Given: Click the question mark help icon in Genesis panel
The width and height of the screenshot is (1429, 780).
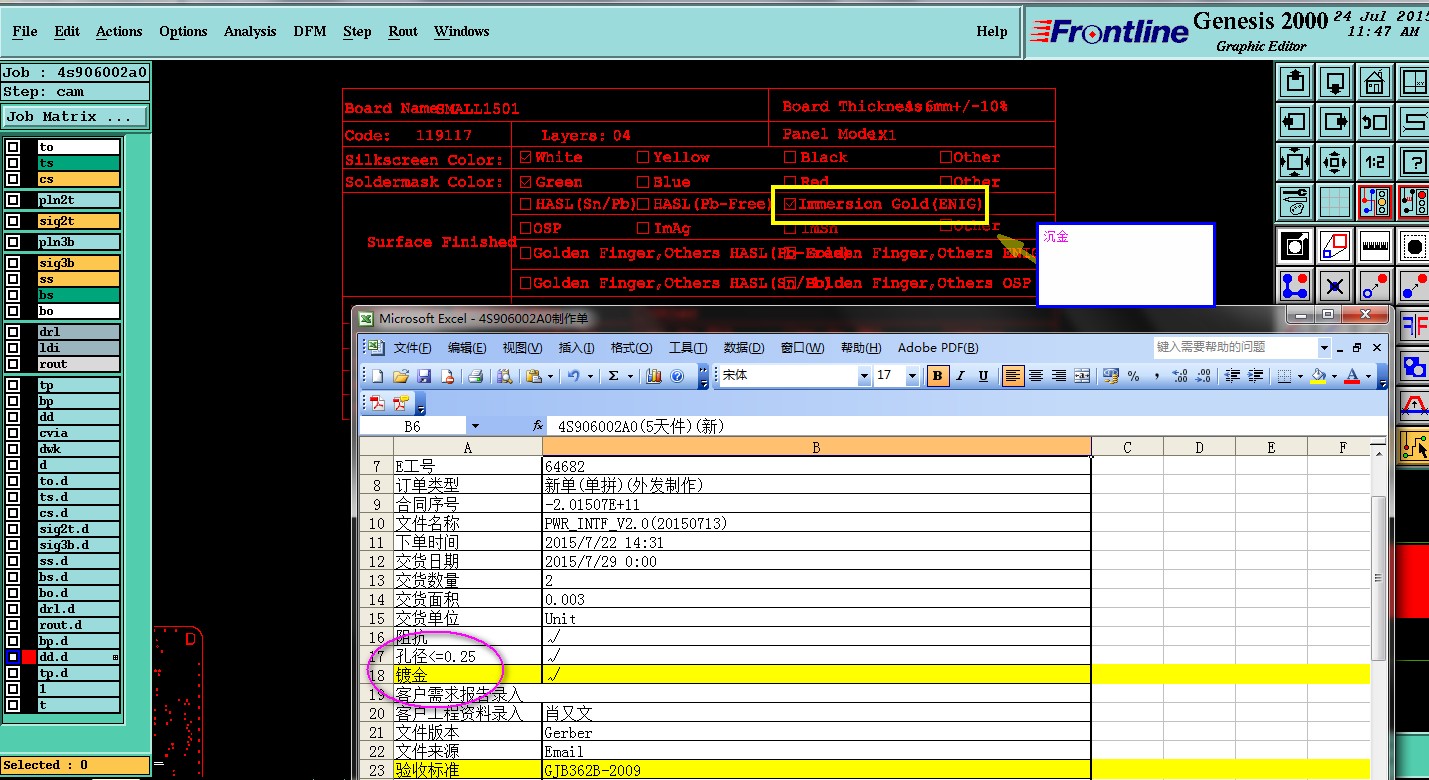Looking at the screenshot, I should pyautogui.click(x=1414, y=162).
